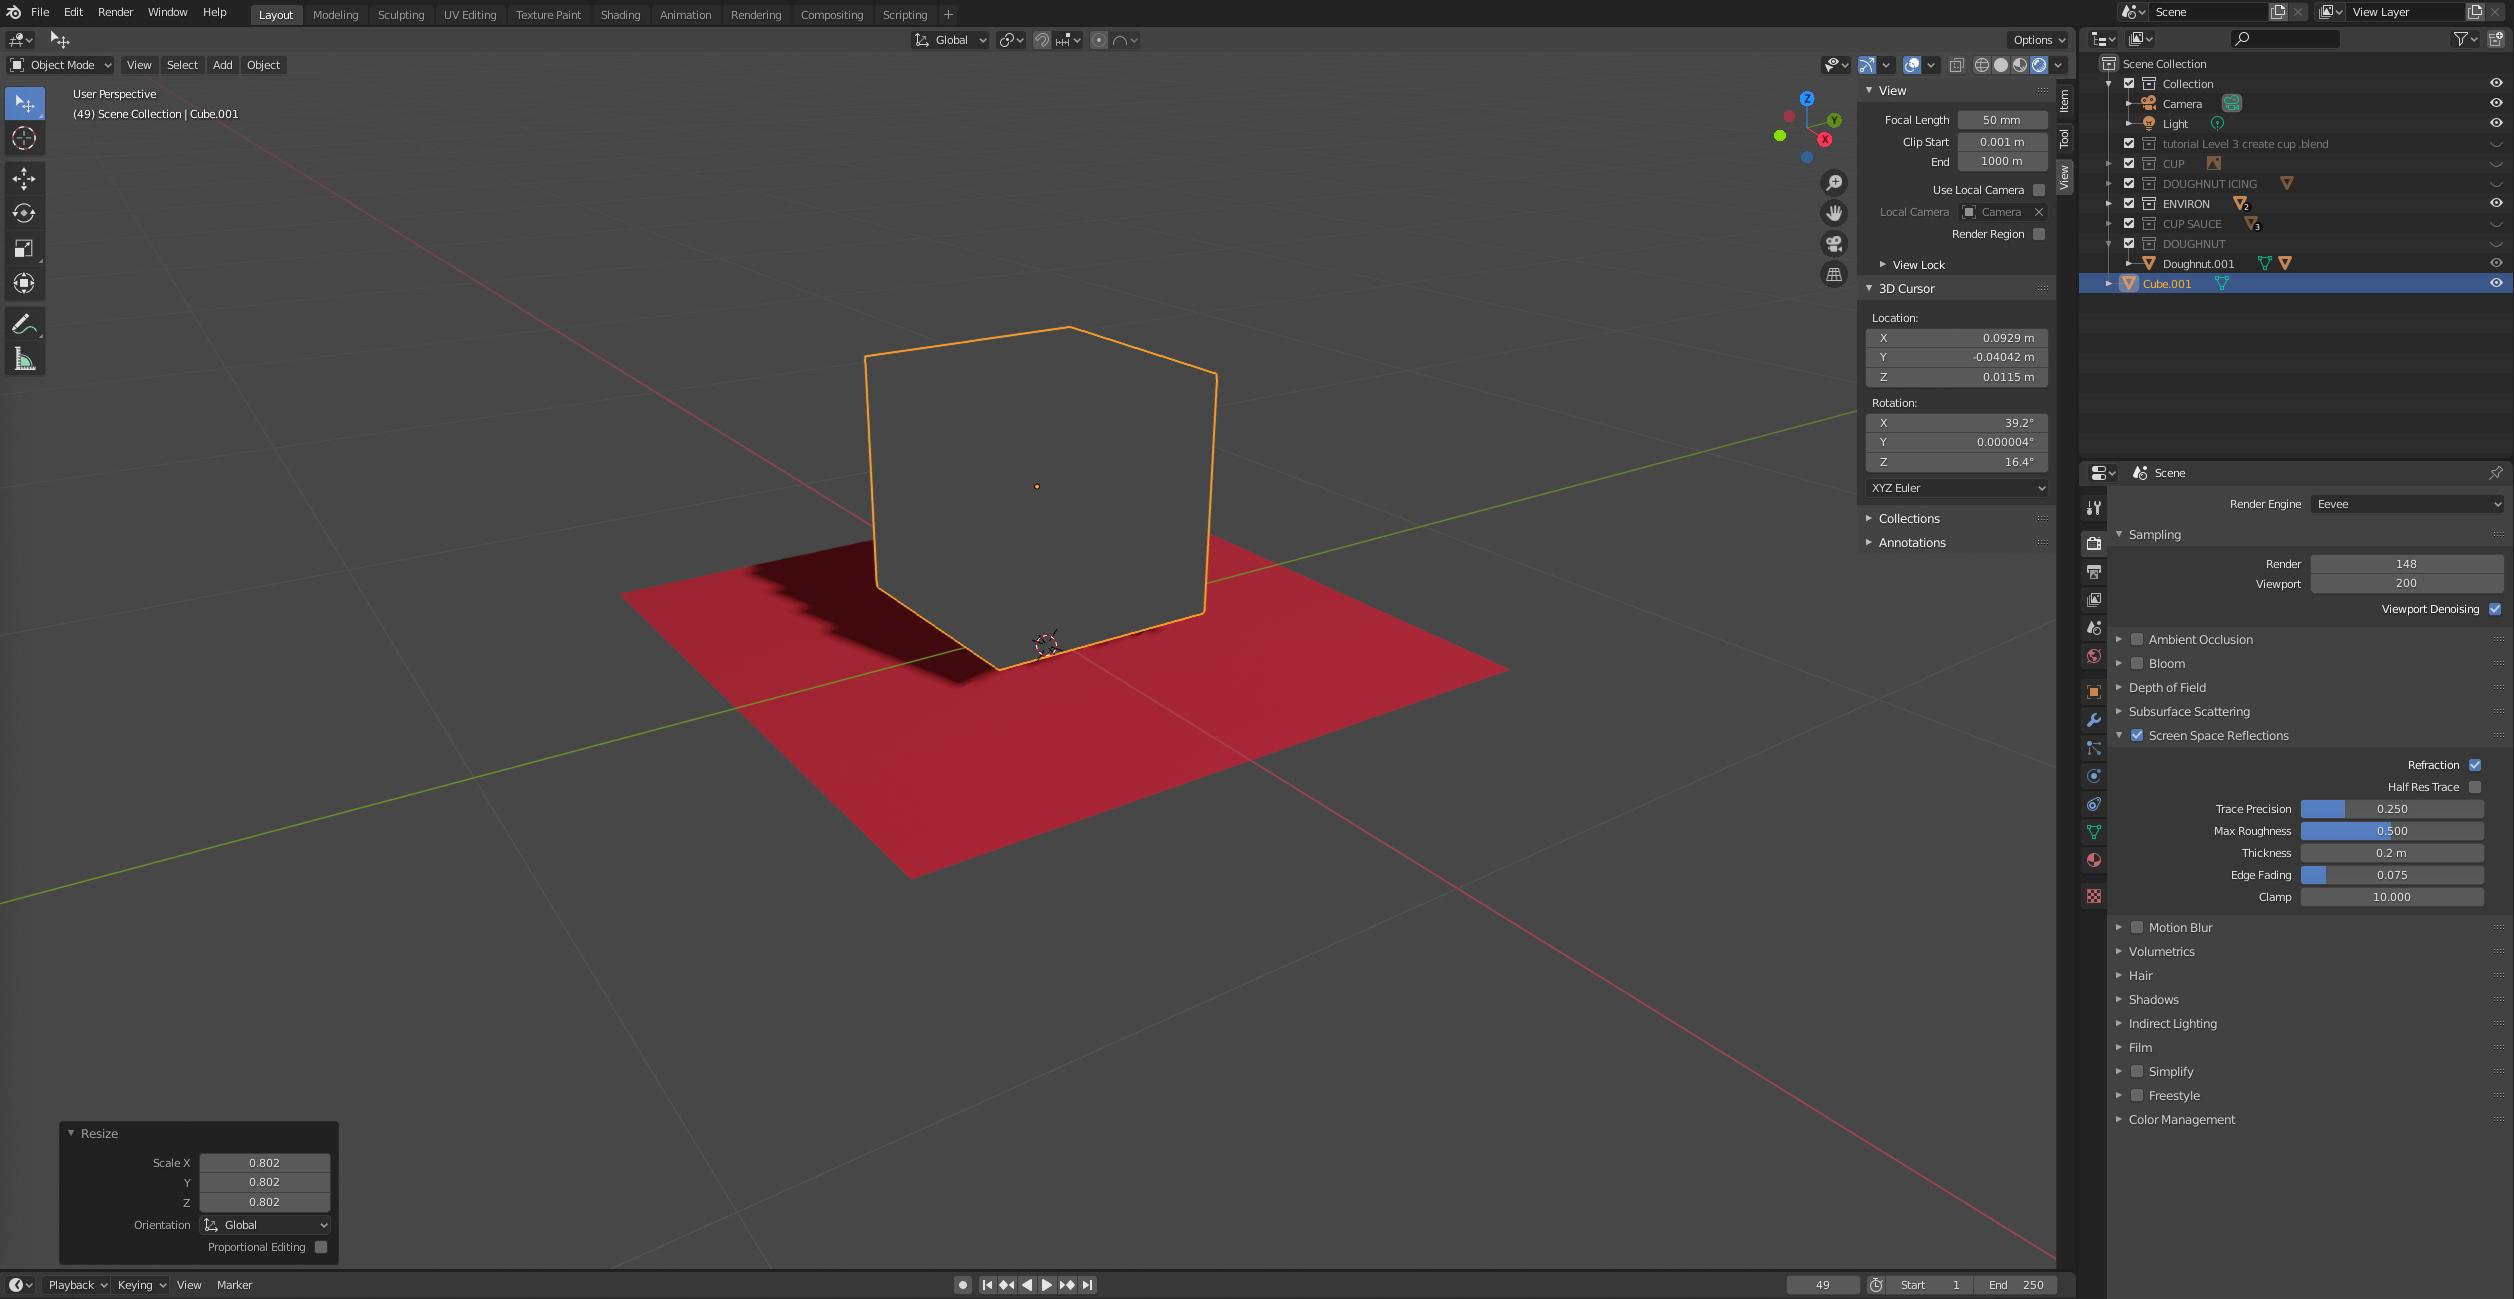
Task: Play the animation forward
Action: (1047, 1285)
